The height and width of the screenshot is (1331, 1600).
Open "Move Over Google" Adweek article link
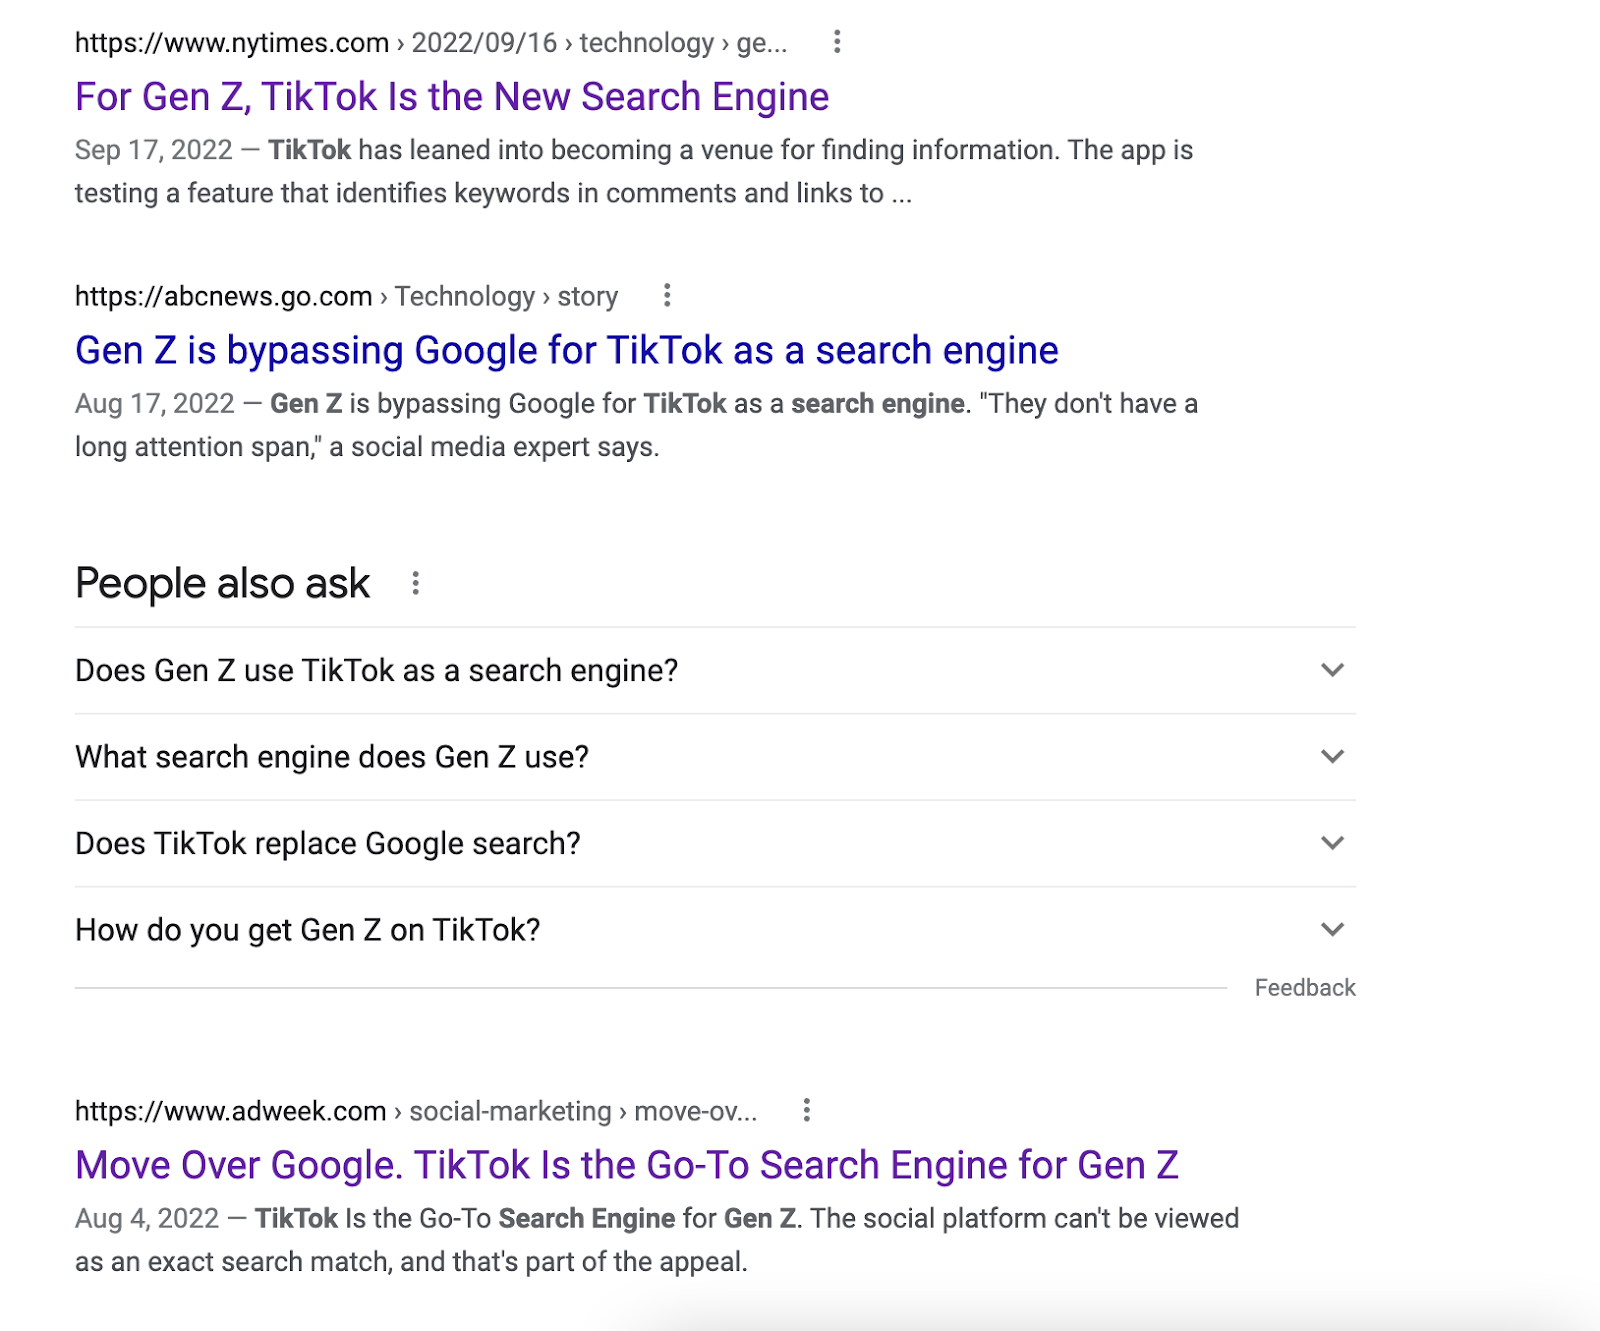[626, 1165]
